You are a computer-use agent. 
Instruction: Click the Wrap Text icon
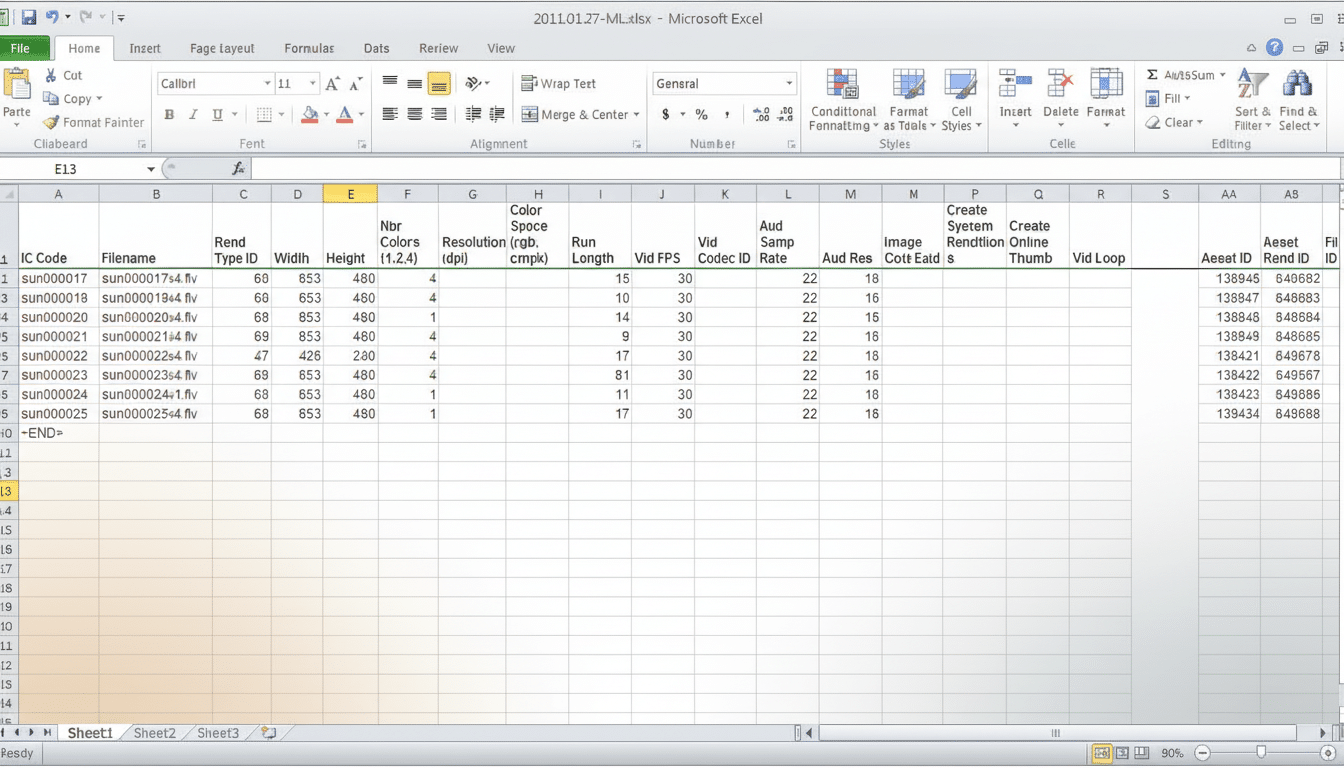[x=560, y=83]
